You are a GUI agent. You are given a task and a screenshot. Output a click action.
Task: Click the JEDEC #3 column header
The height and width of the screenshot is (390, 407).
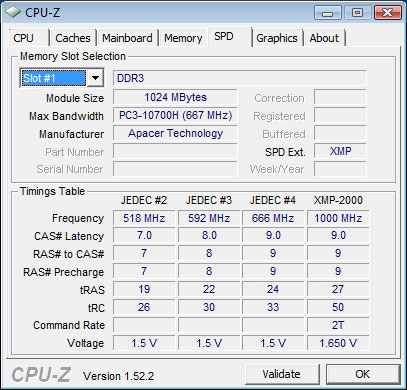tap(209, 200)
